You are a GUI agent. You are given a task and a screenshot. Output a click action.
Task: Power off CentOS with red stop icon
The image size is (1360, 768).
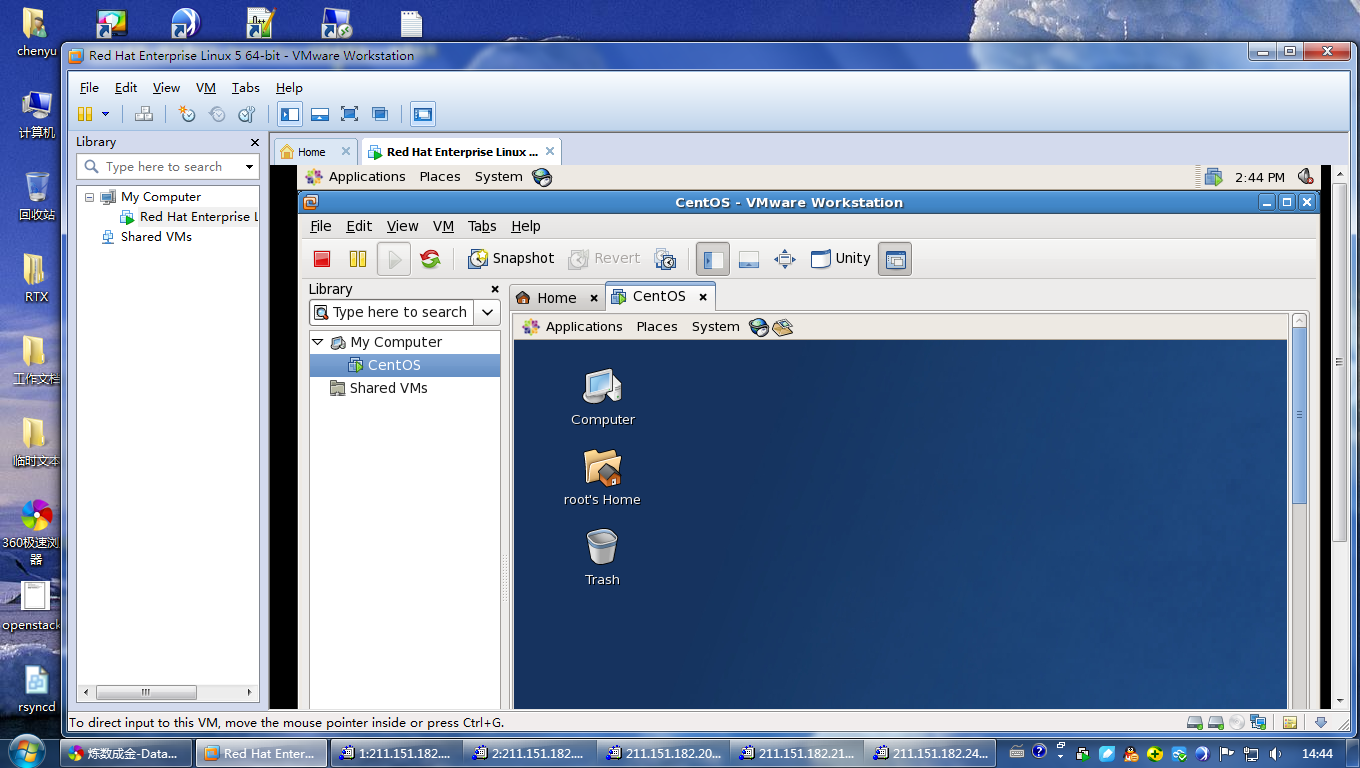pos(322,259)
